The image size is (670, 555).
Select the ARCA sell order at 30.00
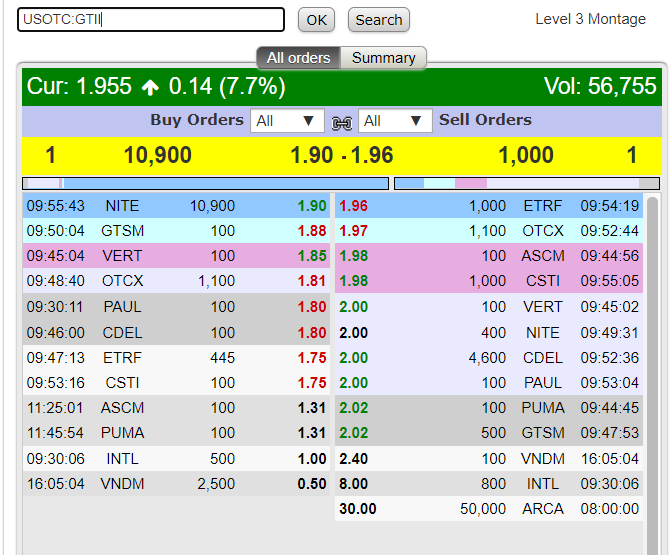pyautogui.click(x=489, y=508)
